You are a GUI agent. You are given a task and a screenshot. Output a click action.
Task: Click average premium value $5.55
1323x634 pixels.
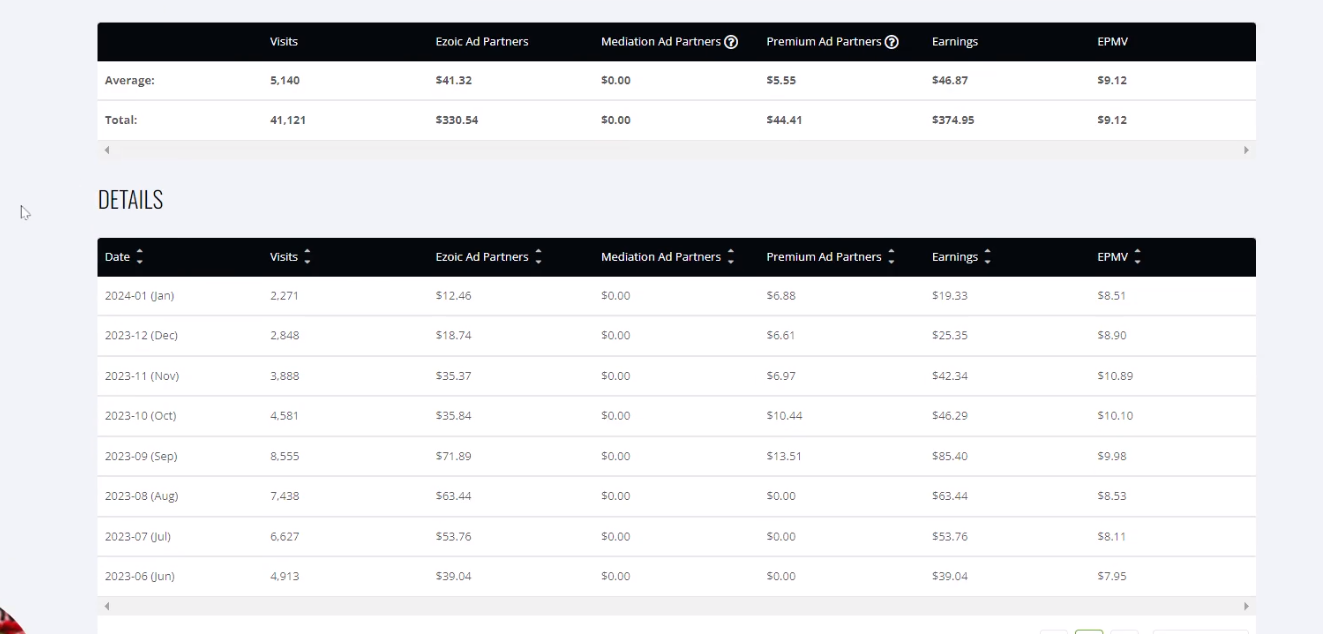click(781, 81)
